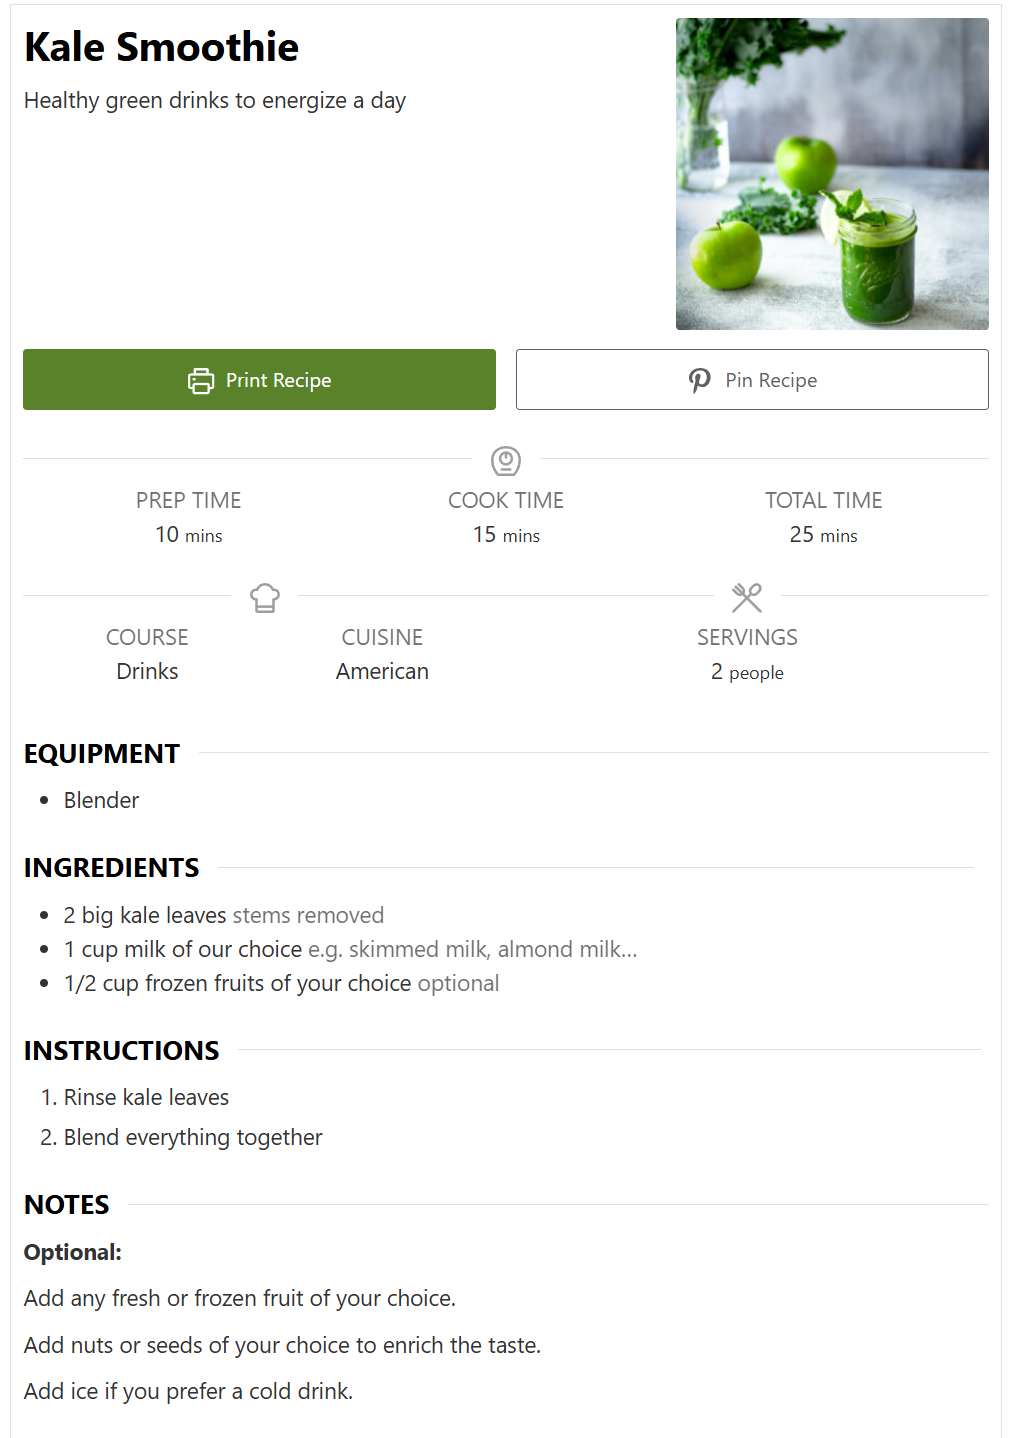Click the printer icon on Print Recipe

click(201, 380)
